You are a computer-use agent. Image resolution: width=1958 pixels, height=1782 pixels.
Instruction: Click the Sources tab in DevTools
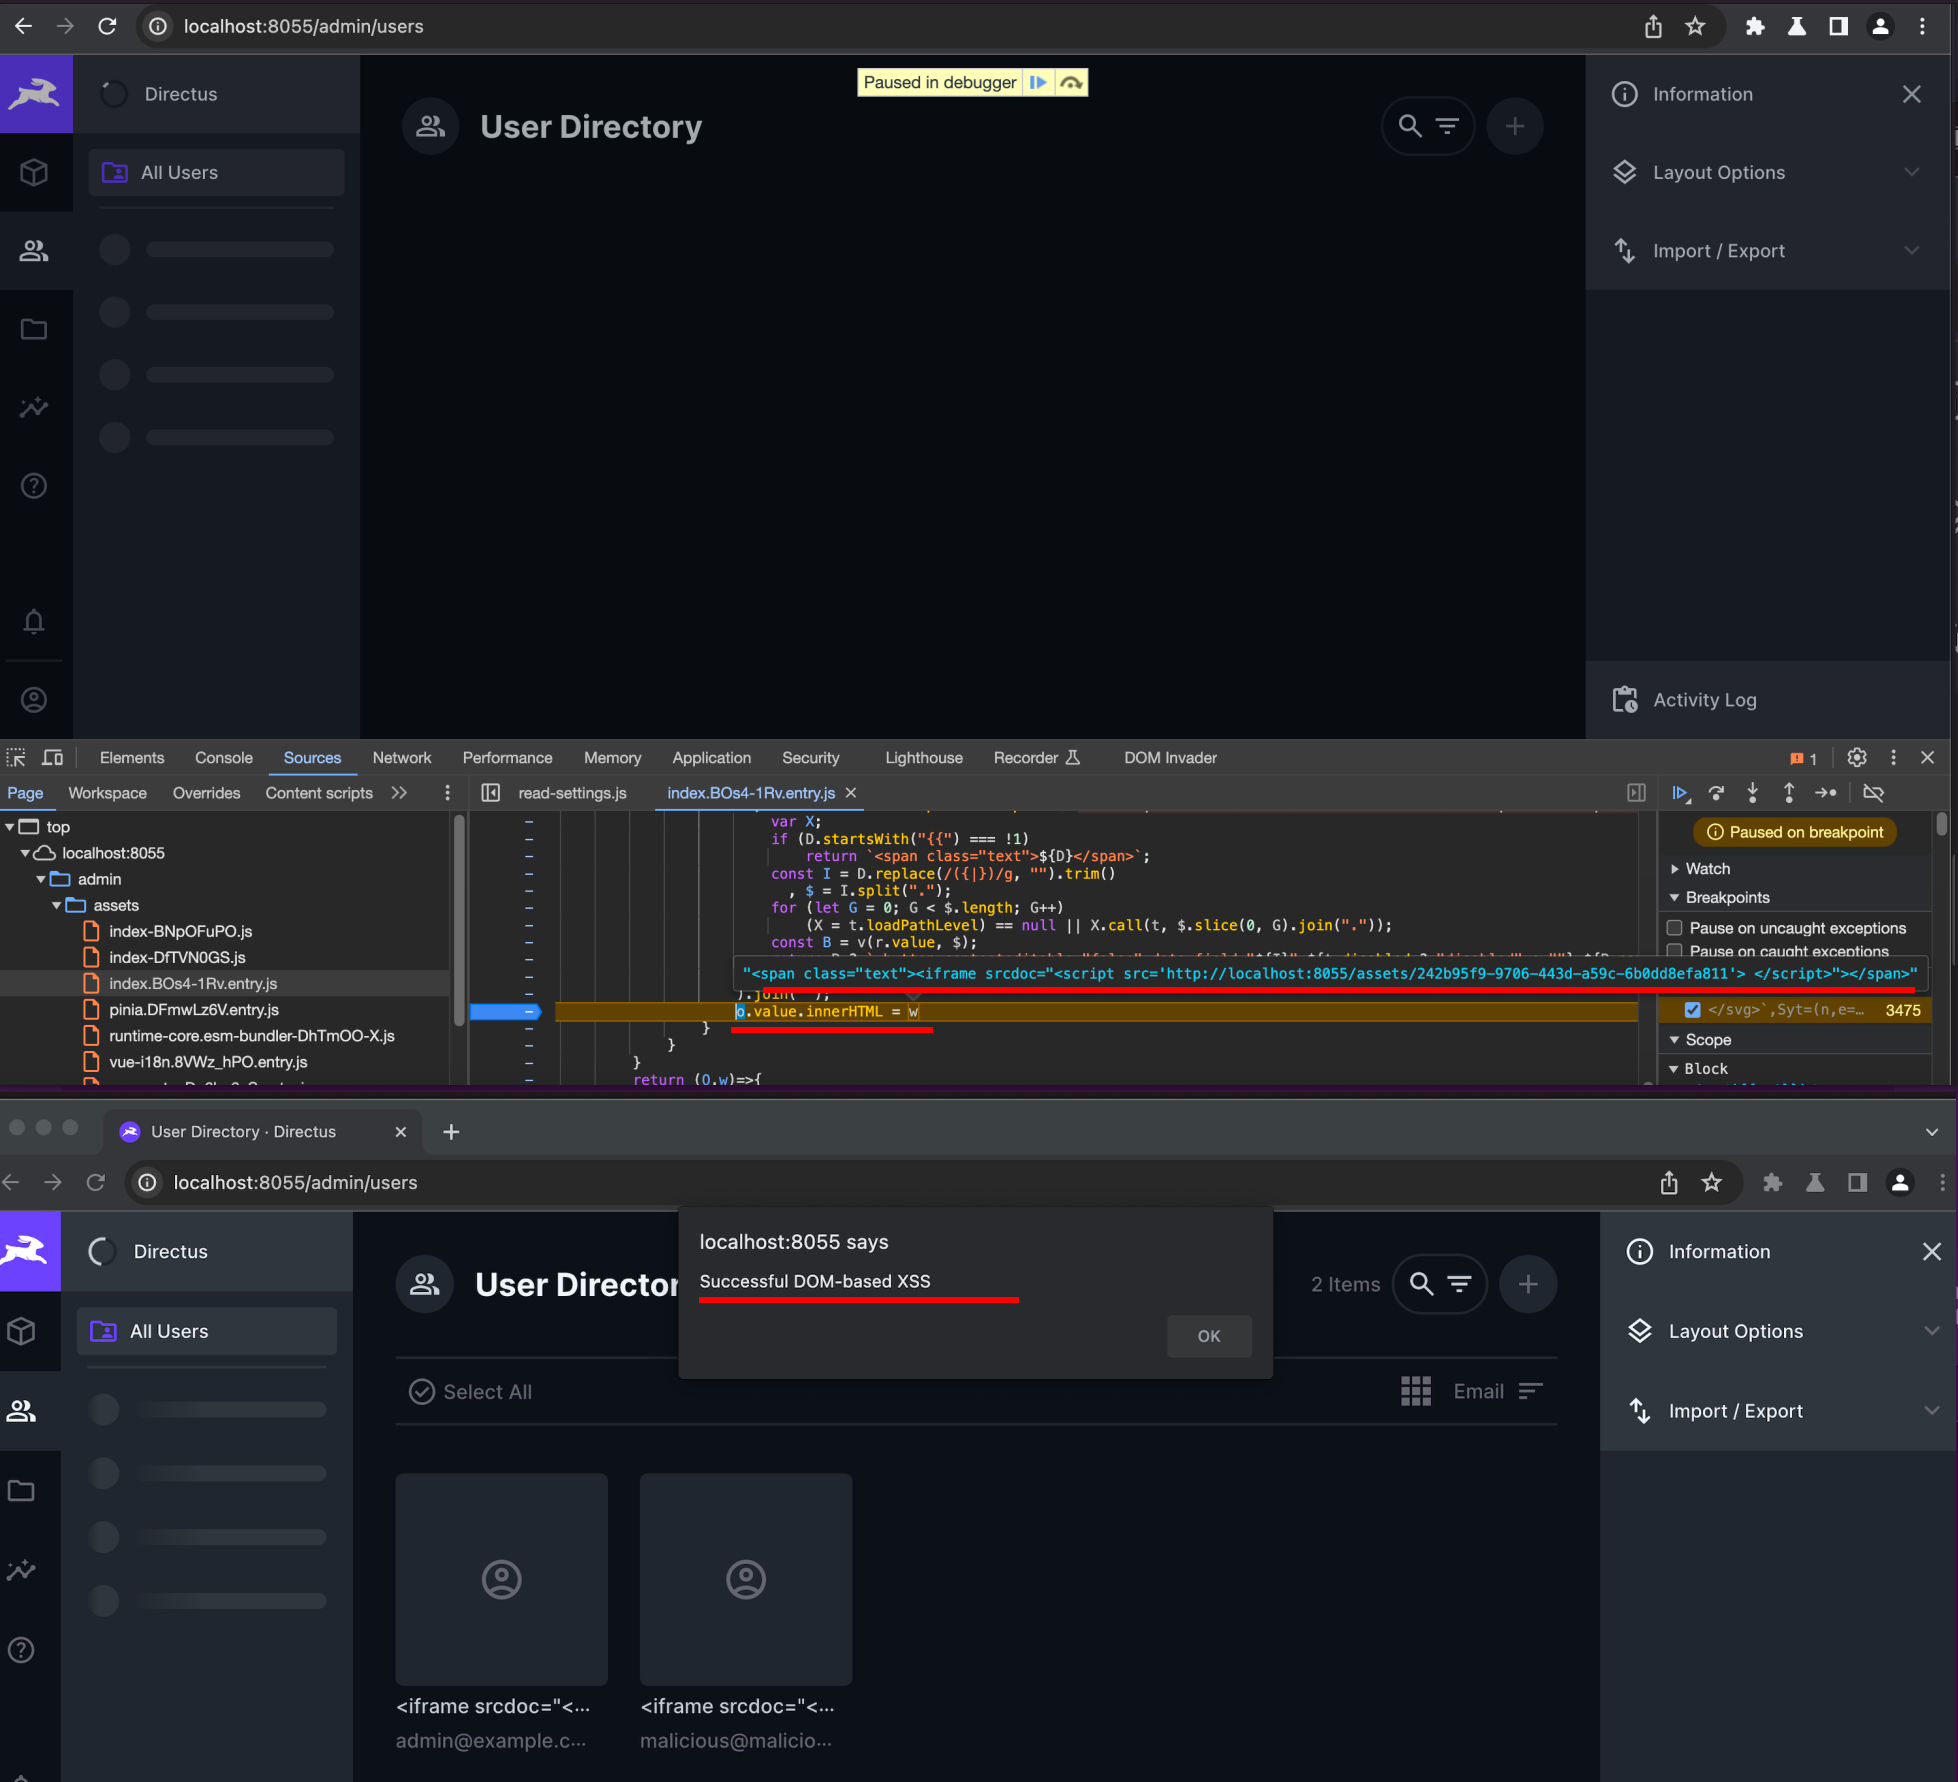(312, 757)
